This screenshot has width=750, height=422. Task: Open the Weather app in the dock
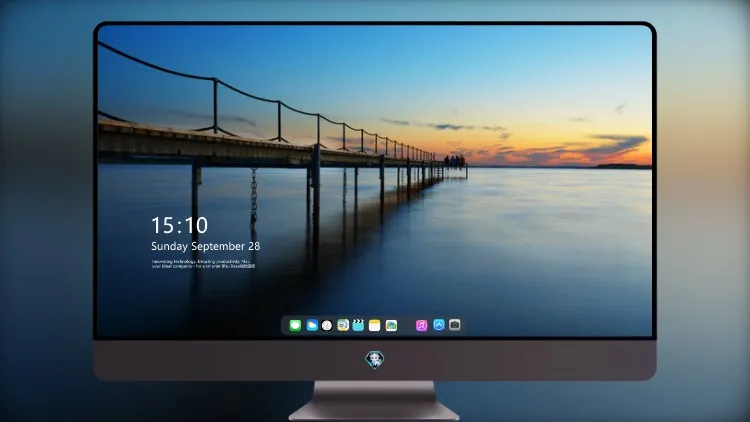(x=312, y=325)
